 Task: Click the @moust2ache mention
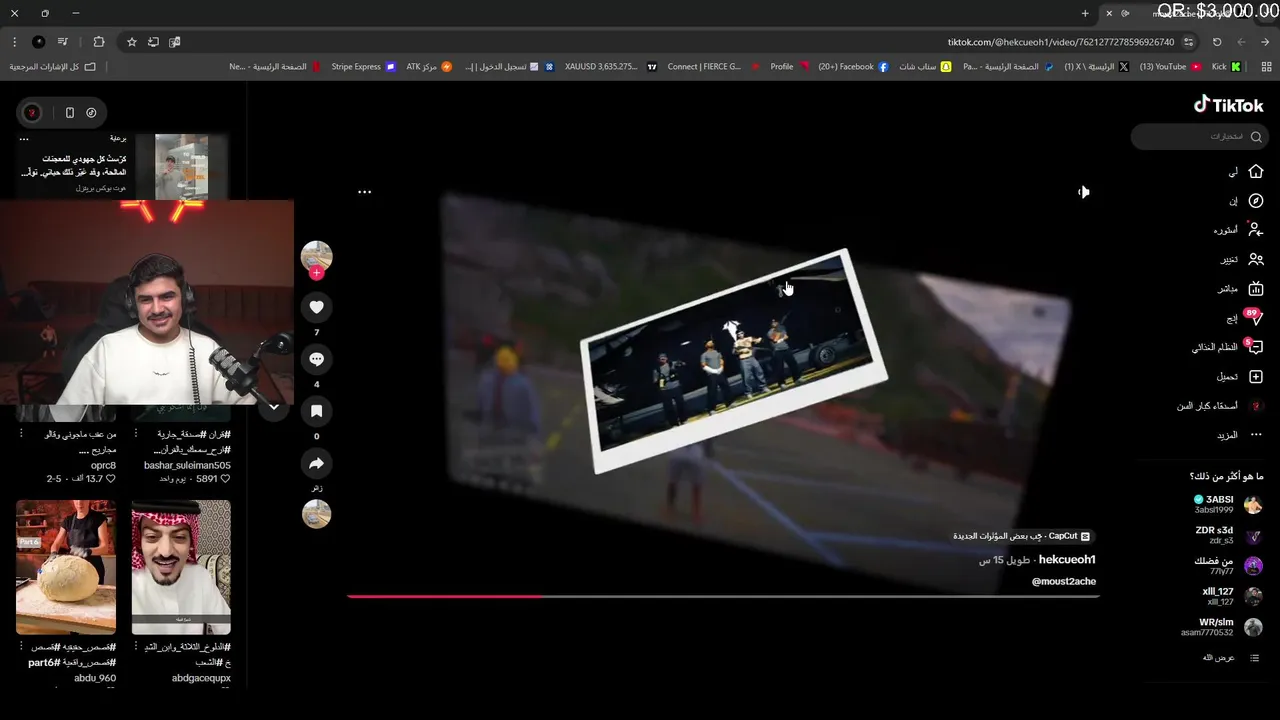(1063, 582)
